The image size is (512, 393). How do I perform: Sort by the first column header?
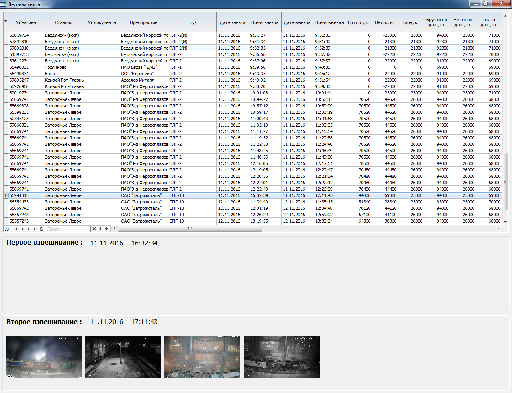point(26,23)
